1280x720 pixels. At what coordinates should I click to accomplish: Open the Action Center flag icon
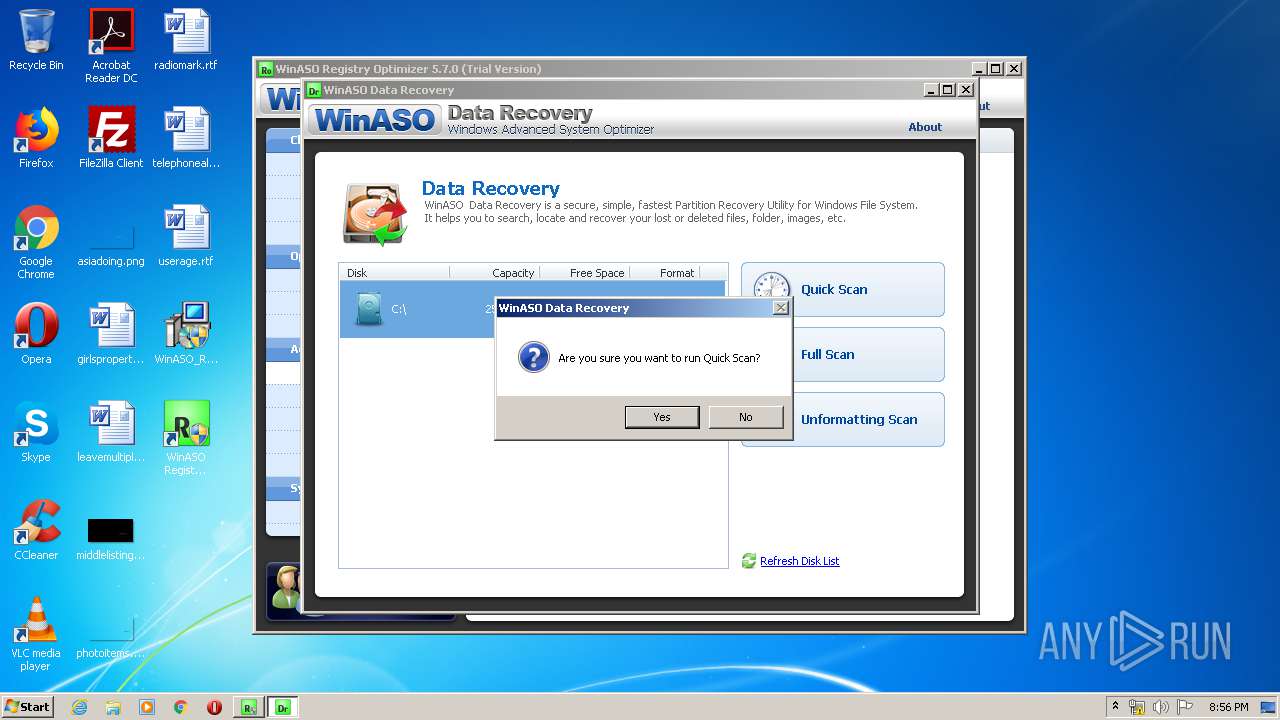pyautogui.click(x=1184, y=707)
